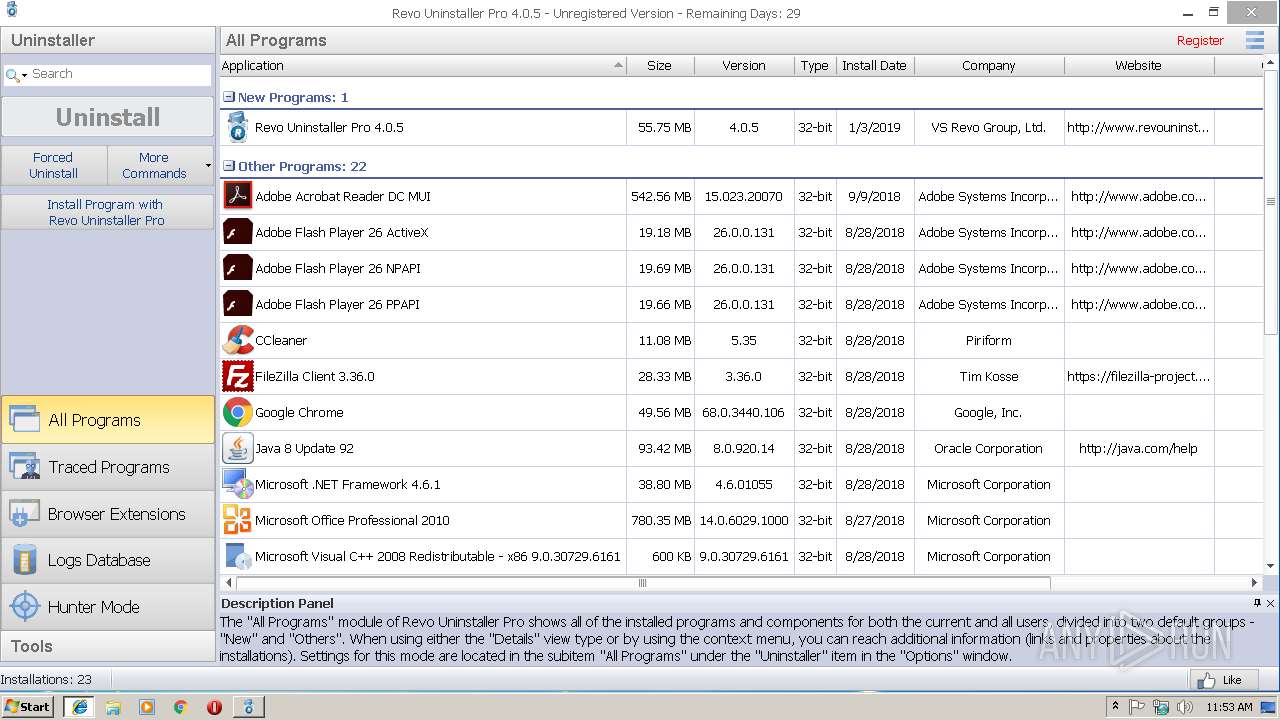
Task: Open Windows Explorer folder in taskbar
Action: 113,707
